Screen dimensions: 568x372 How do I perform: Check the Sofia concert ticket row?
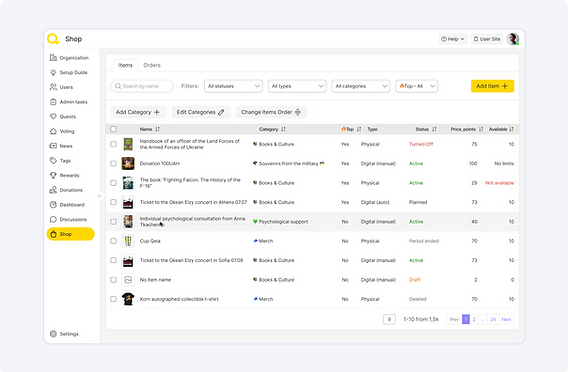coord(113,260)
